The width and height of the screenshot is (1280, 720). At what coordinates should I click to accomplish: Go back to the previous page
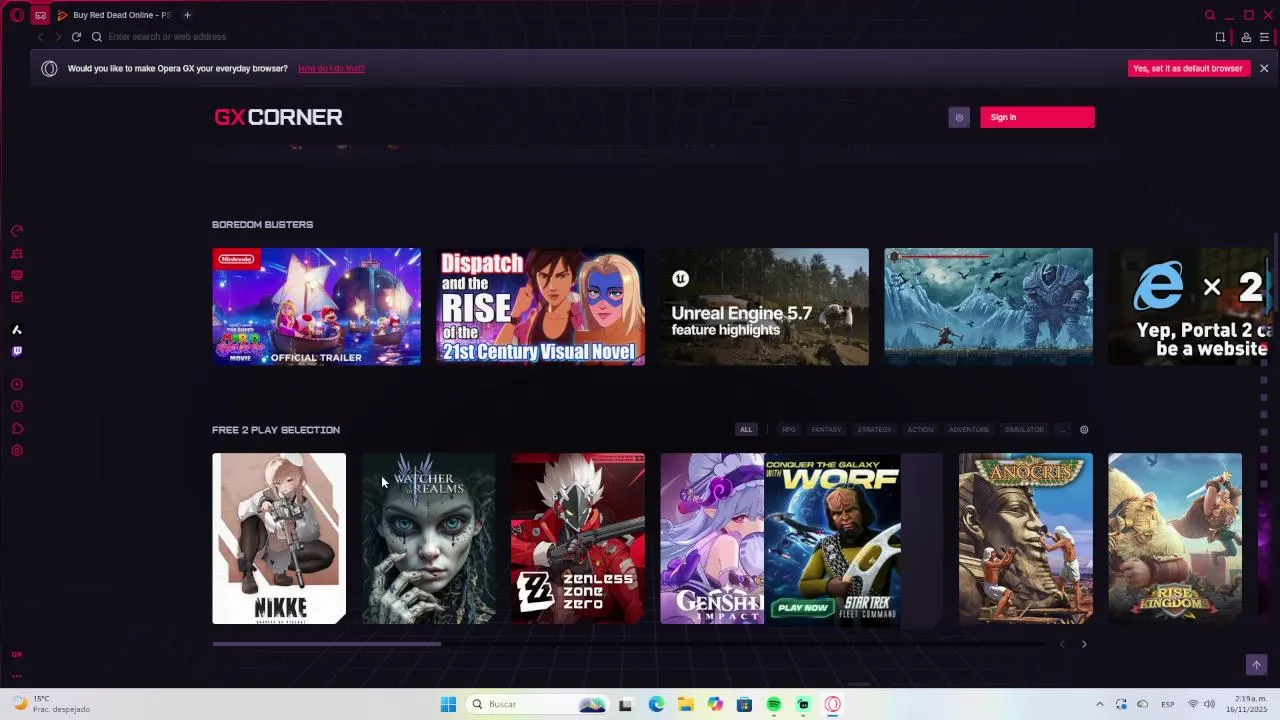point(40,37)
